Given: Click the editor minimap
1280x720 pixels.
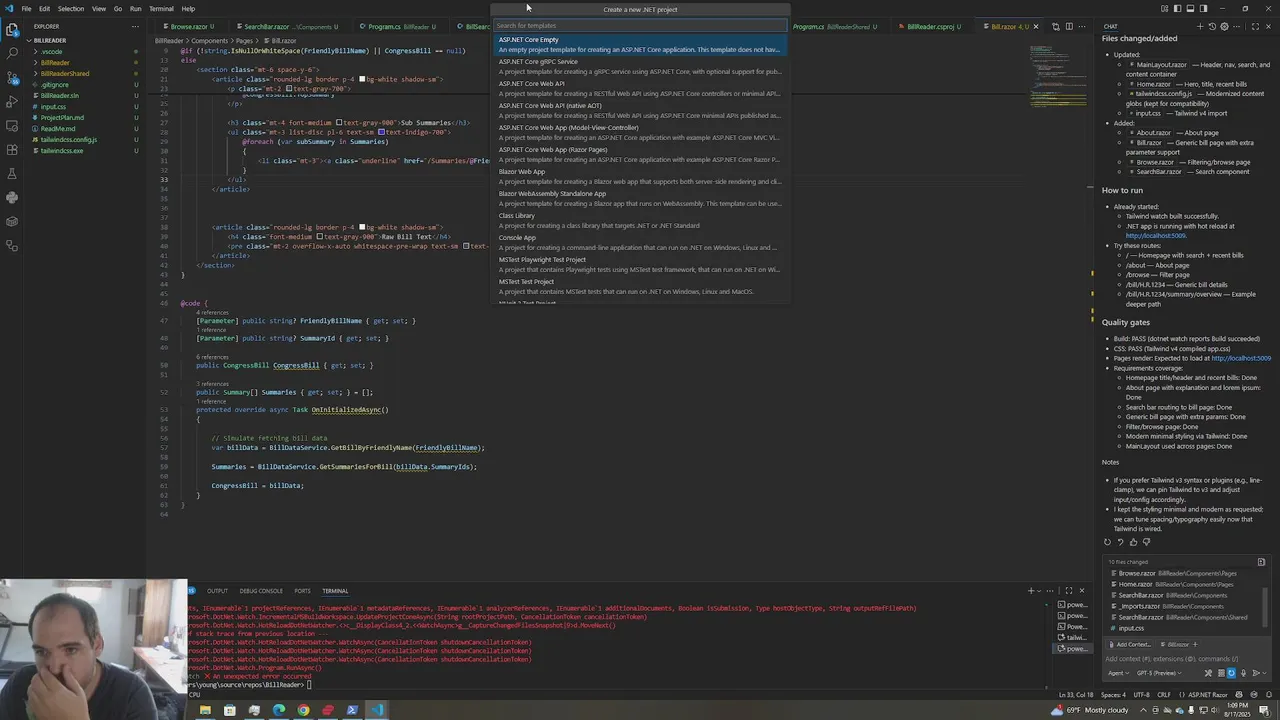Looking at the screenshot, I should pos(1060,75).
